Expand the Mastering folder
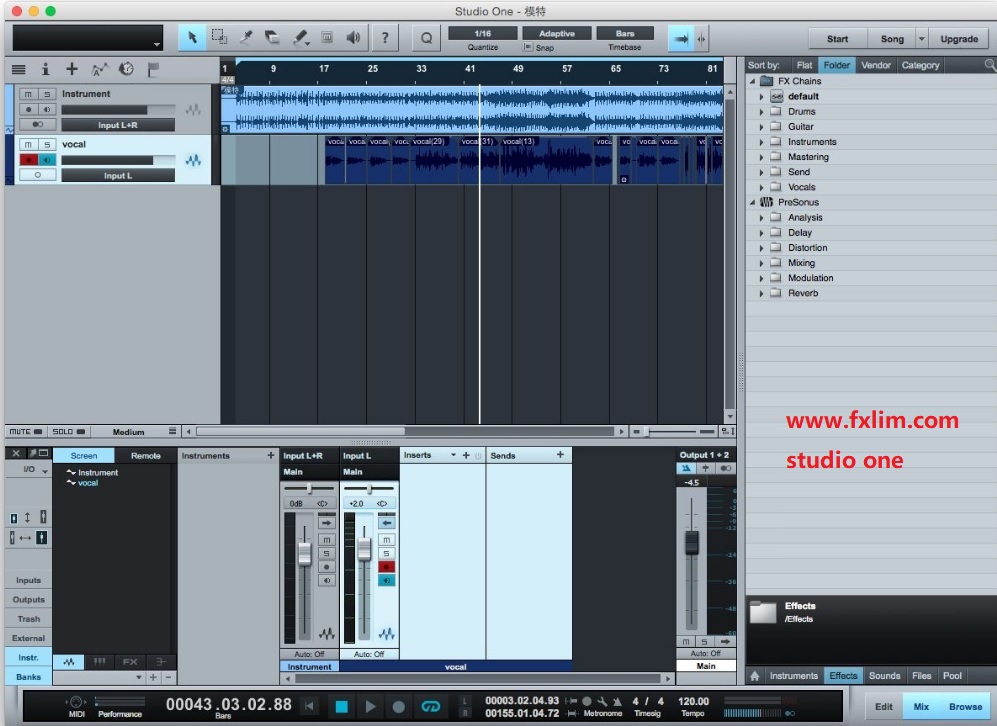The height and width of the screenshot is (726, 997). point(761,157)
